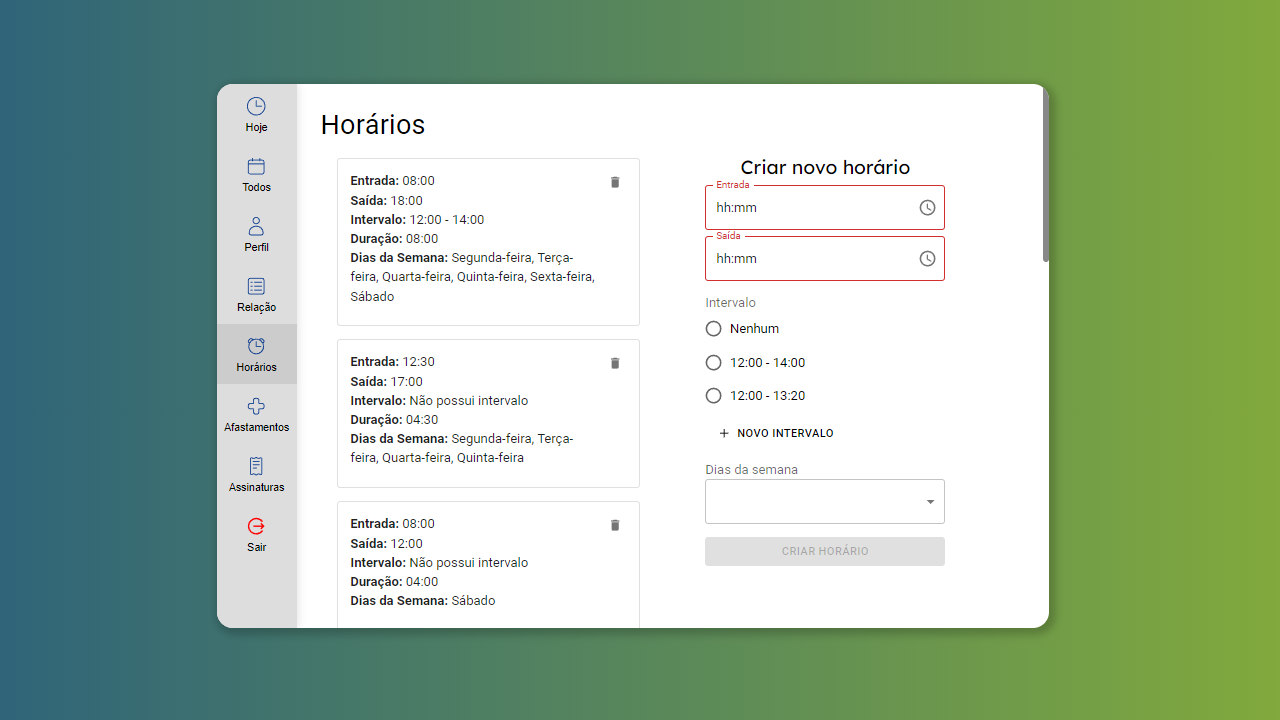Delete the 08:00–18:00 schedule via trash icon
This screenshot has width=1280, height=720.
pyautogui.click(x=615, y=182)
